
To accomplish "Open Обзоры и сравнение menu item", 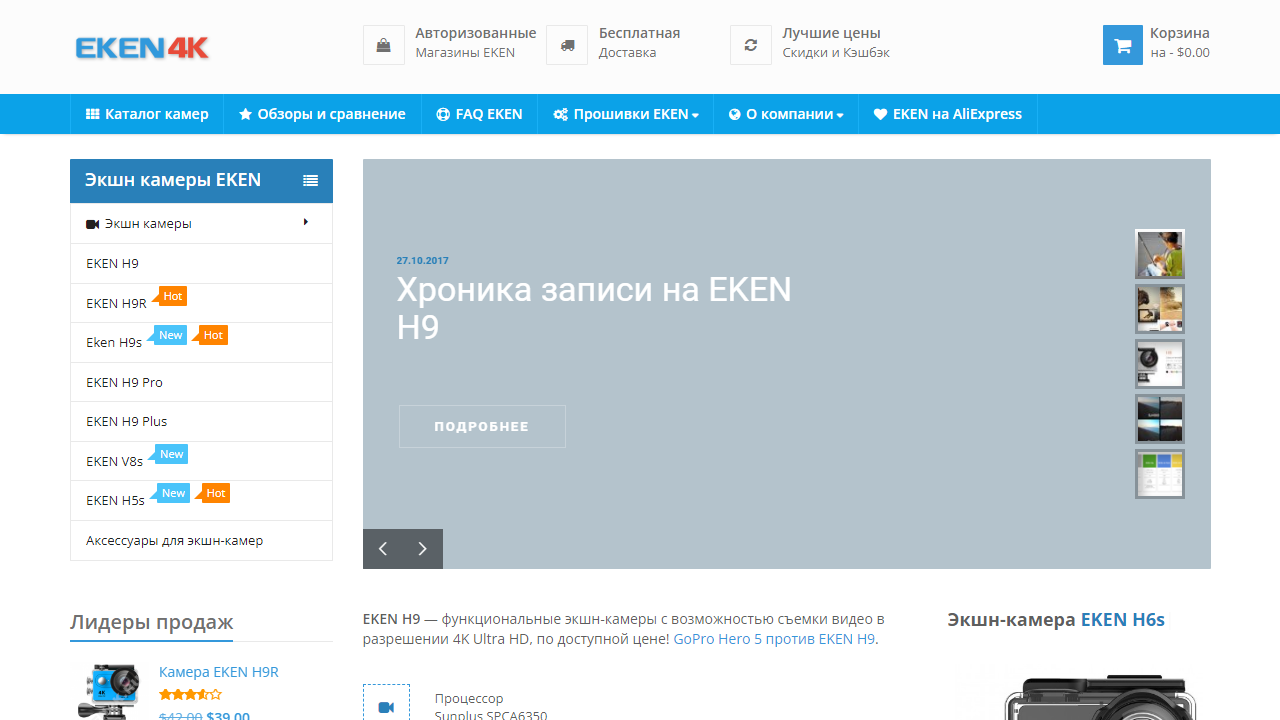I will point(322,114).
